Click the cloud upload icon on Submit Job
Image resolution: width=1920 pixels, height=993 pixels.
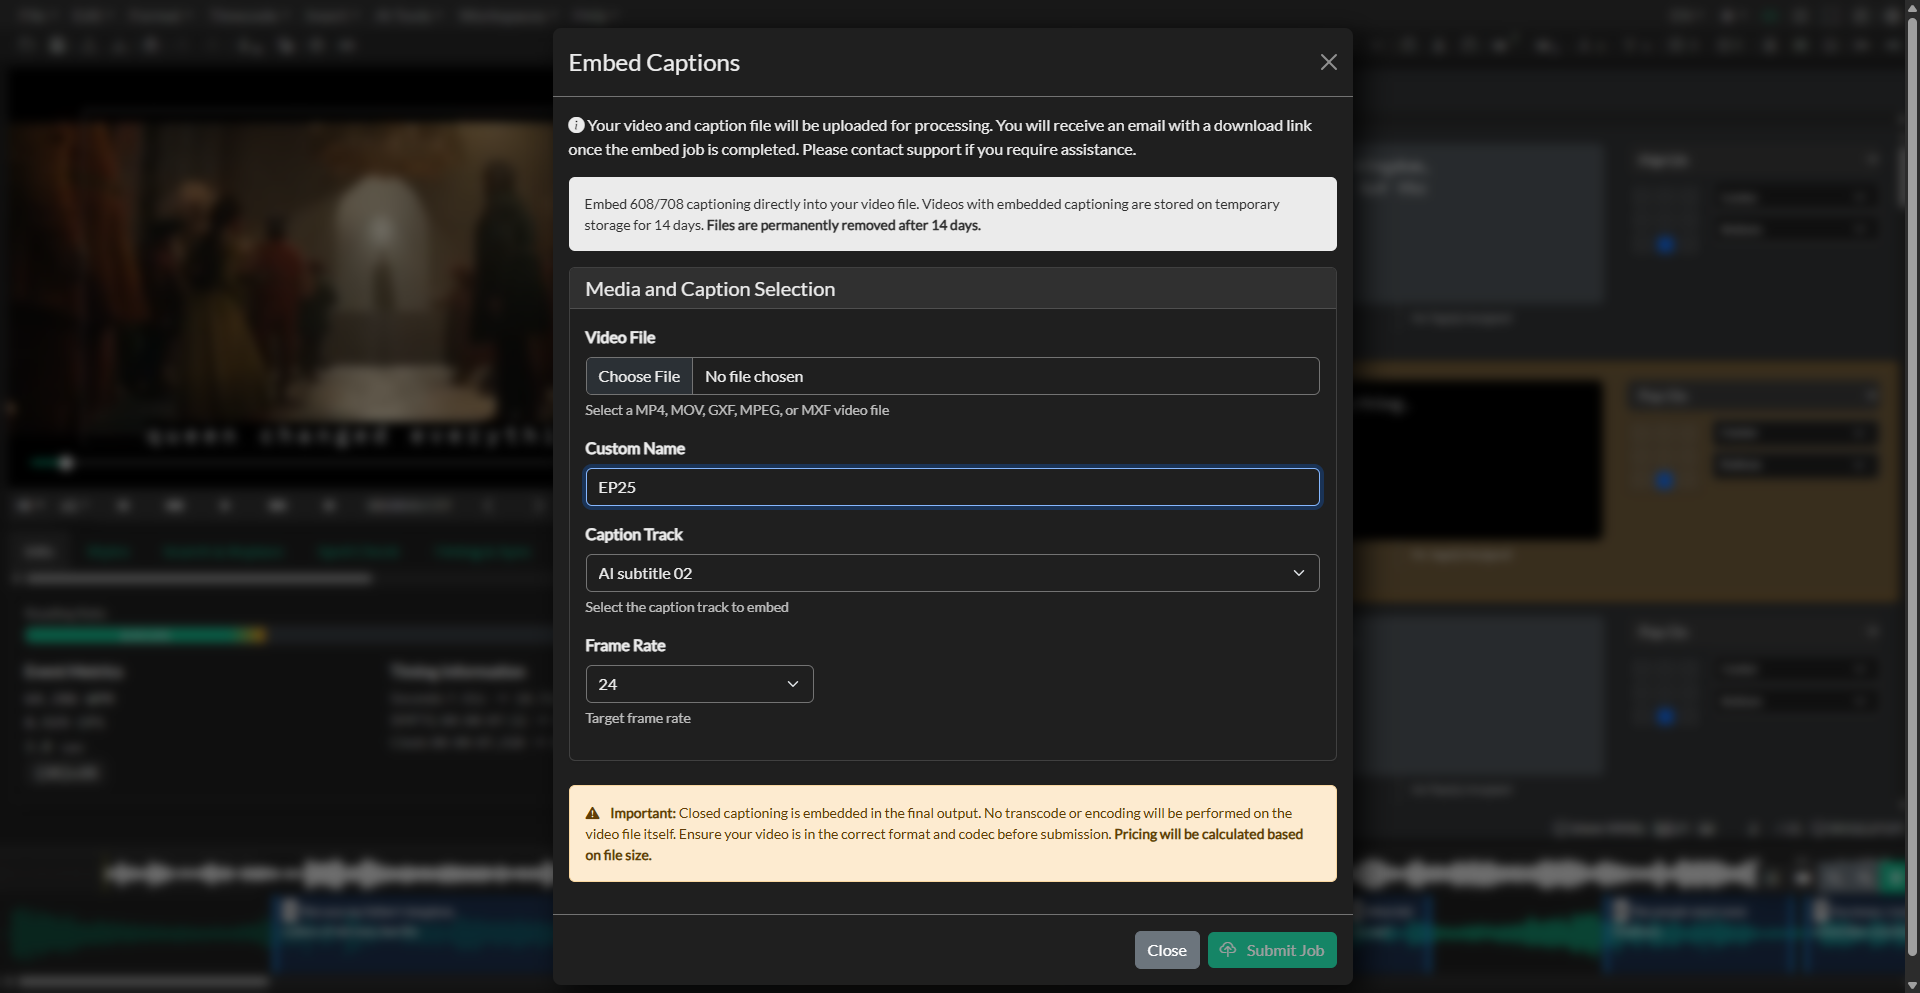1228,950
